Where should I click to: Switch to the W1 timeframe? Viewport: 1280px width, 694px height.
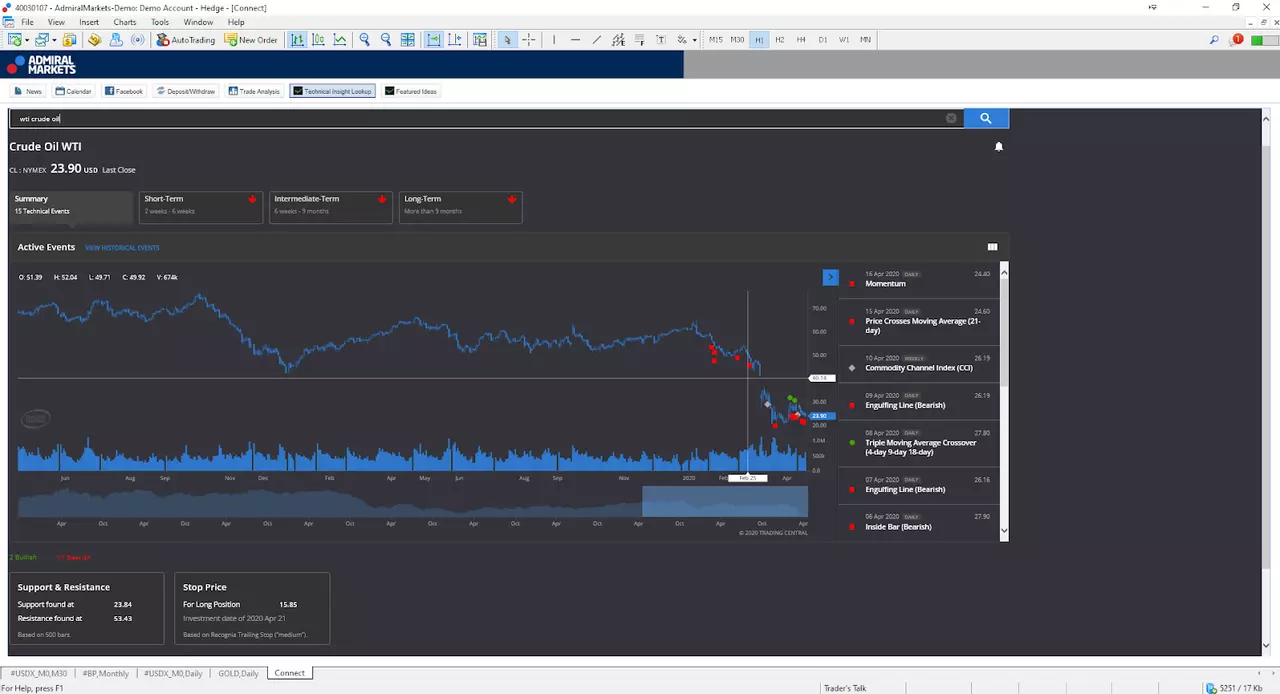point(844,40)
